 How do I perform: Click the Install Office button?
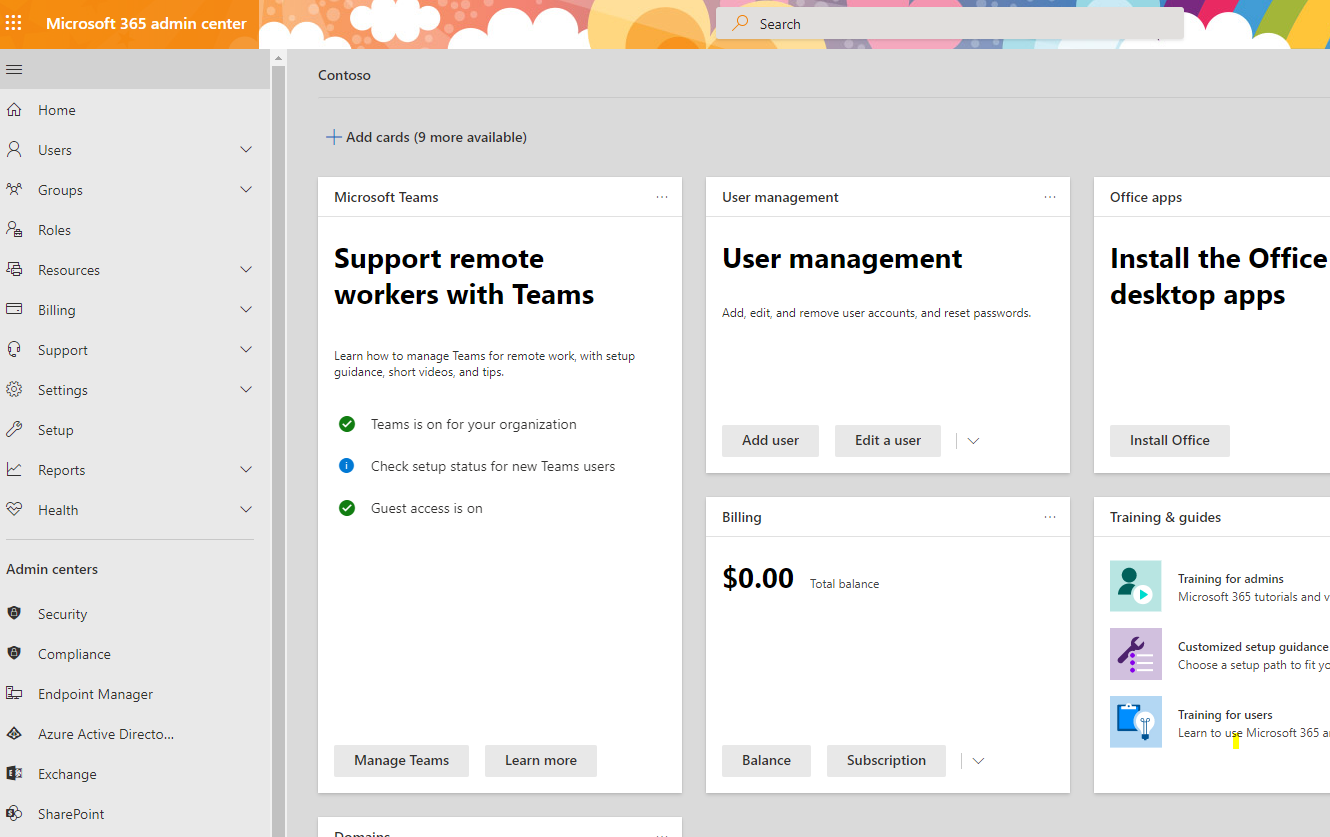click(1170, 441)
